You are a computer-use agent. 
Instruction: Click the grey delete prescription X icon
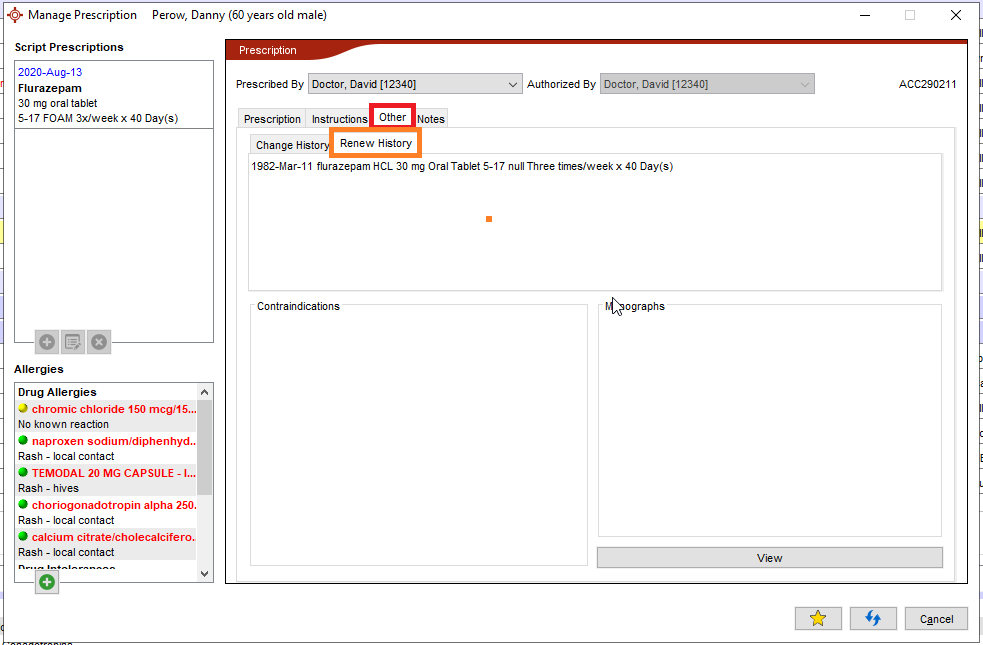(x=99, y=342)
